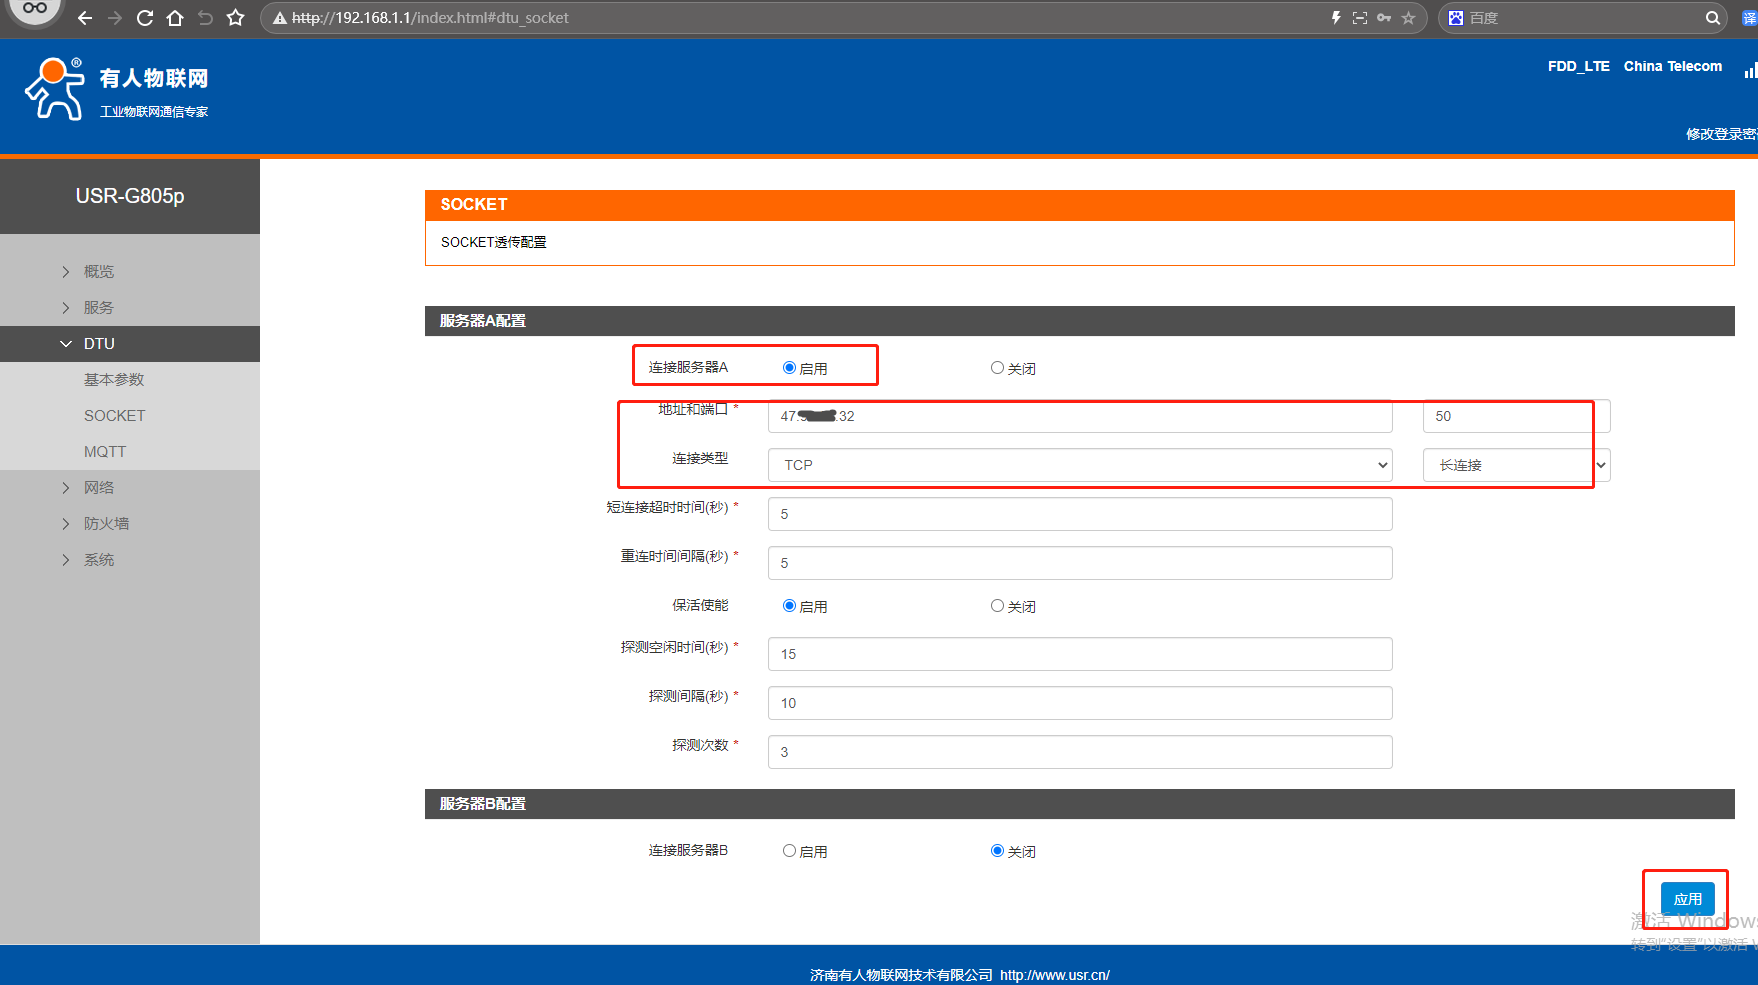Viewport: 1758px width, 985px height.
Task: Click the port field showing 50
Action: click(x=1515, y=416)
